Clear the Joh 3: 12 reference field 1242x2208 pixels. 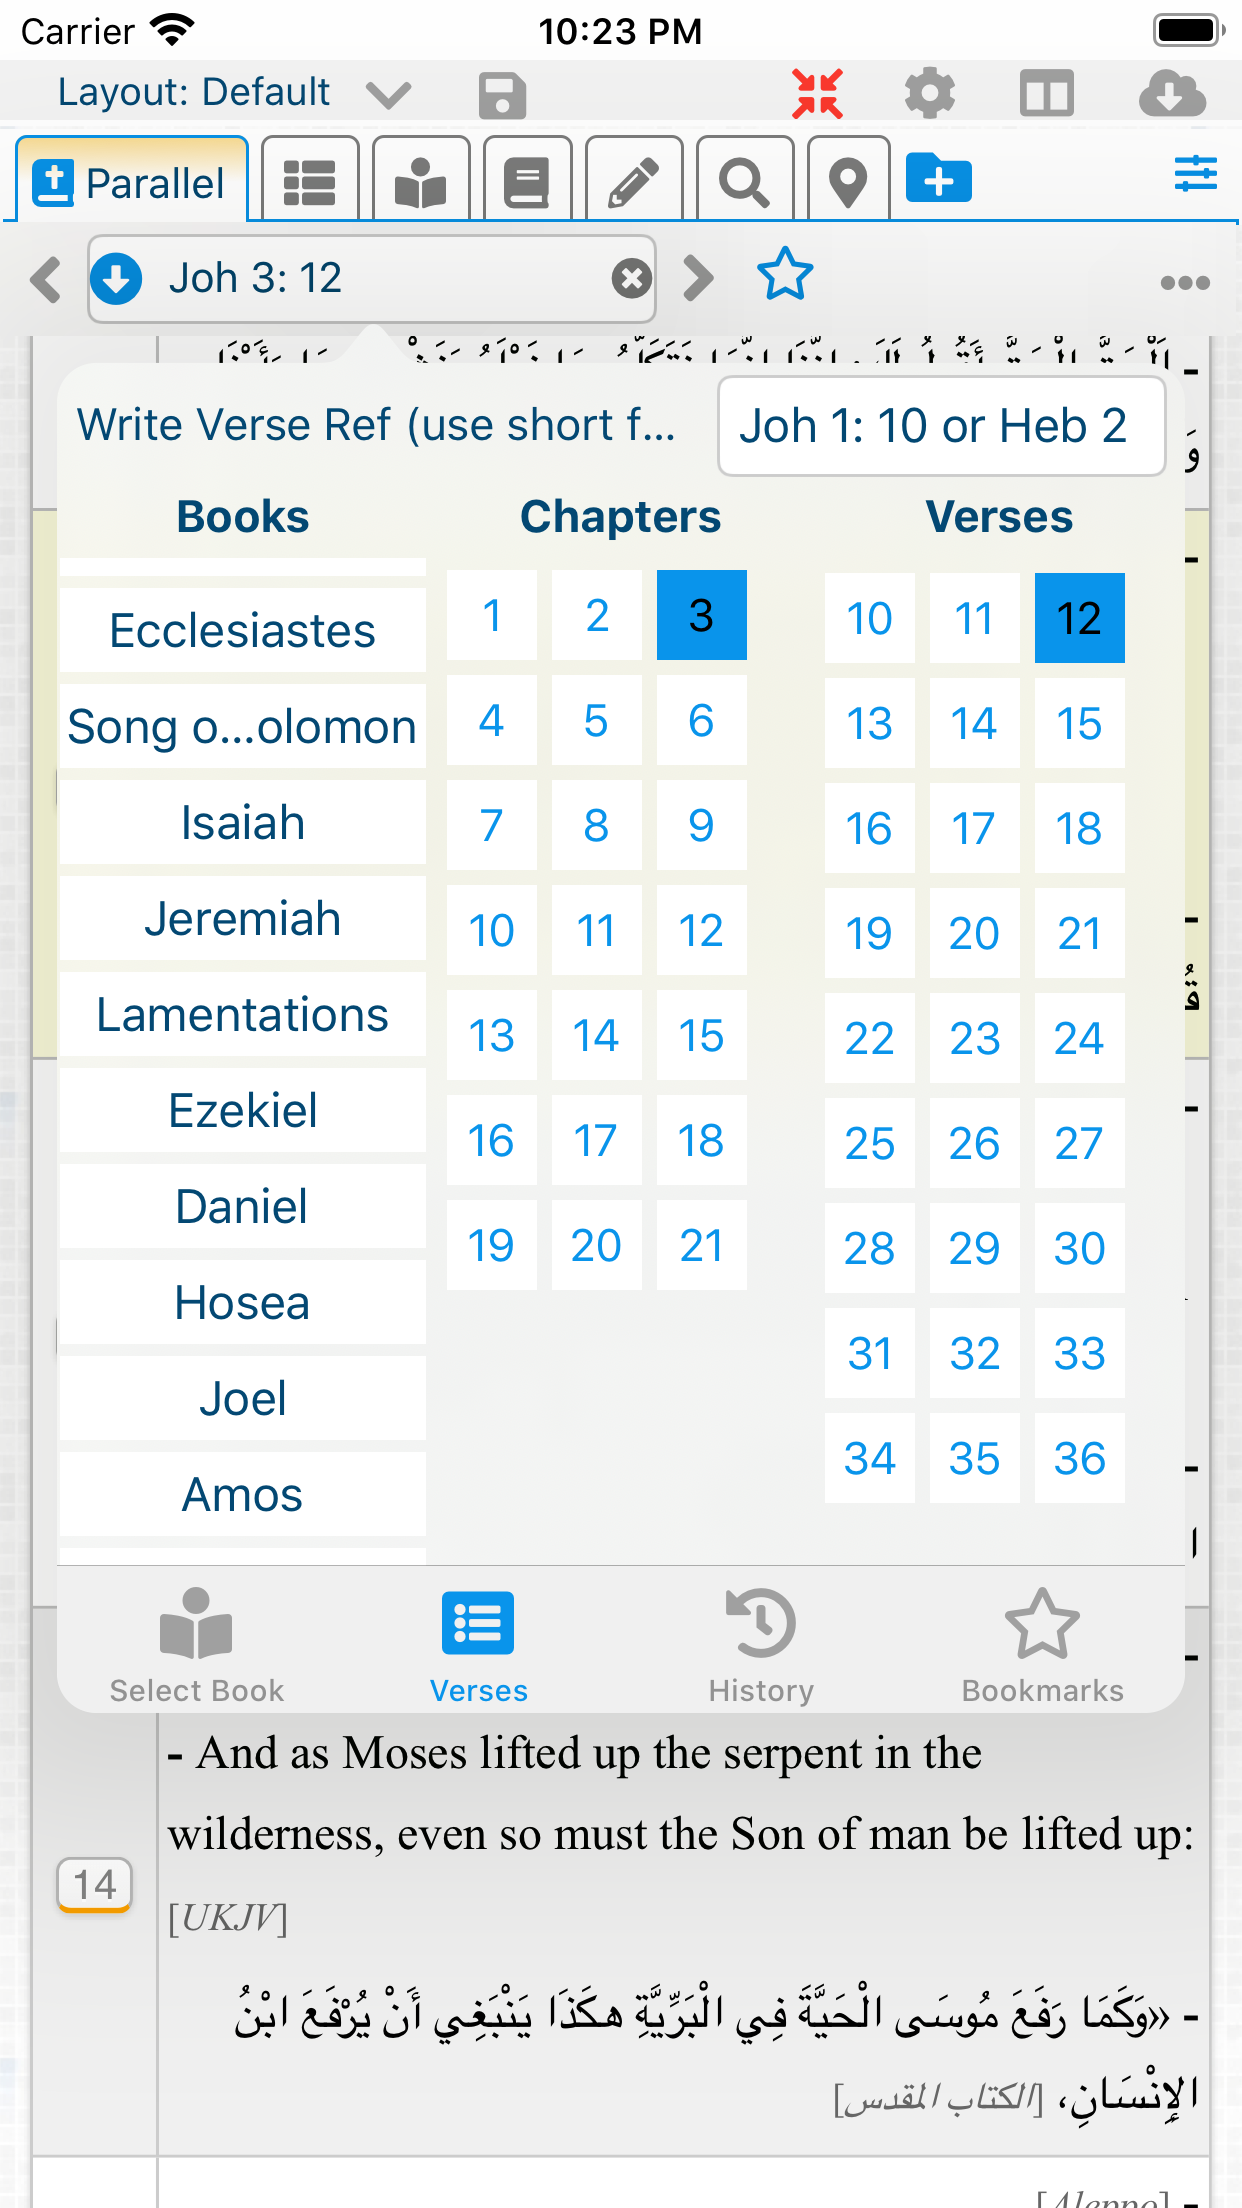(631, 279)
